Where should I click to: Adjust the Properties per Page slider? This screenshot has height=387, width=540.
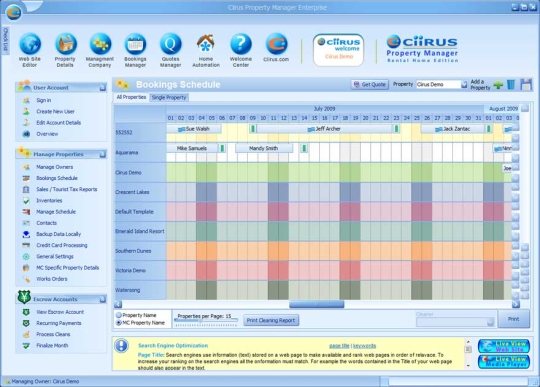[206, 321]
